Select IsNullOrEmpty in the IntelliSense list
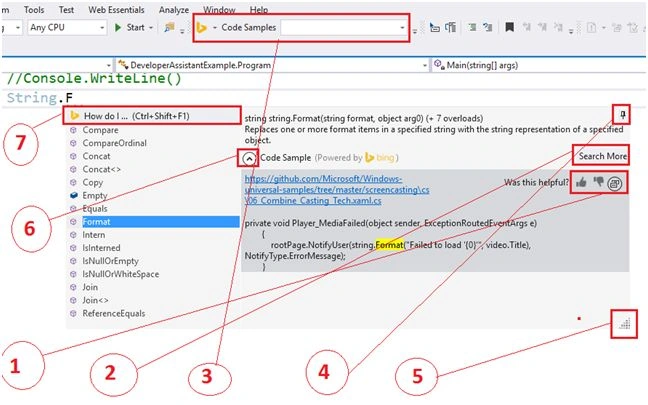 pyautogui.click(x=110, y=261)
